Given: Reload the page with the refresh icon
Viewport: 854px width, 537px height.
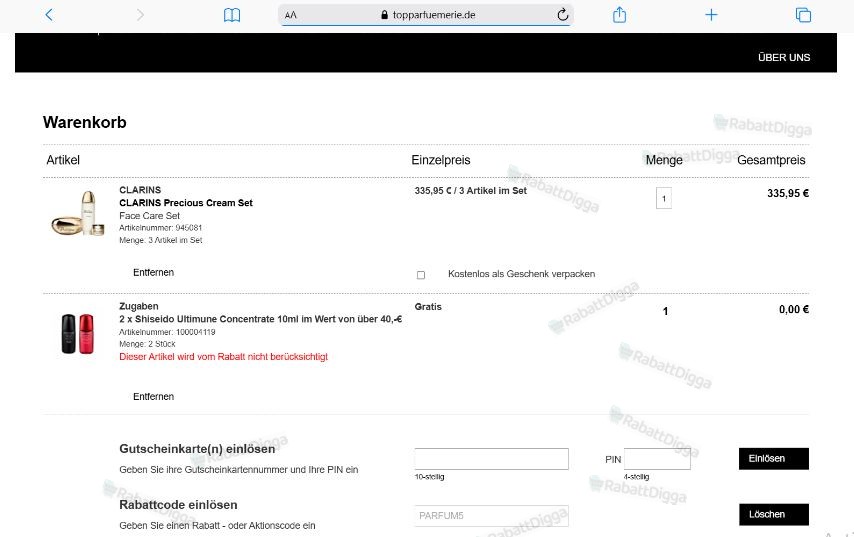Looking at the screenshot, I should [x=563, y=15].
